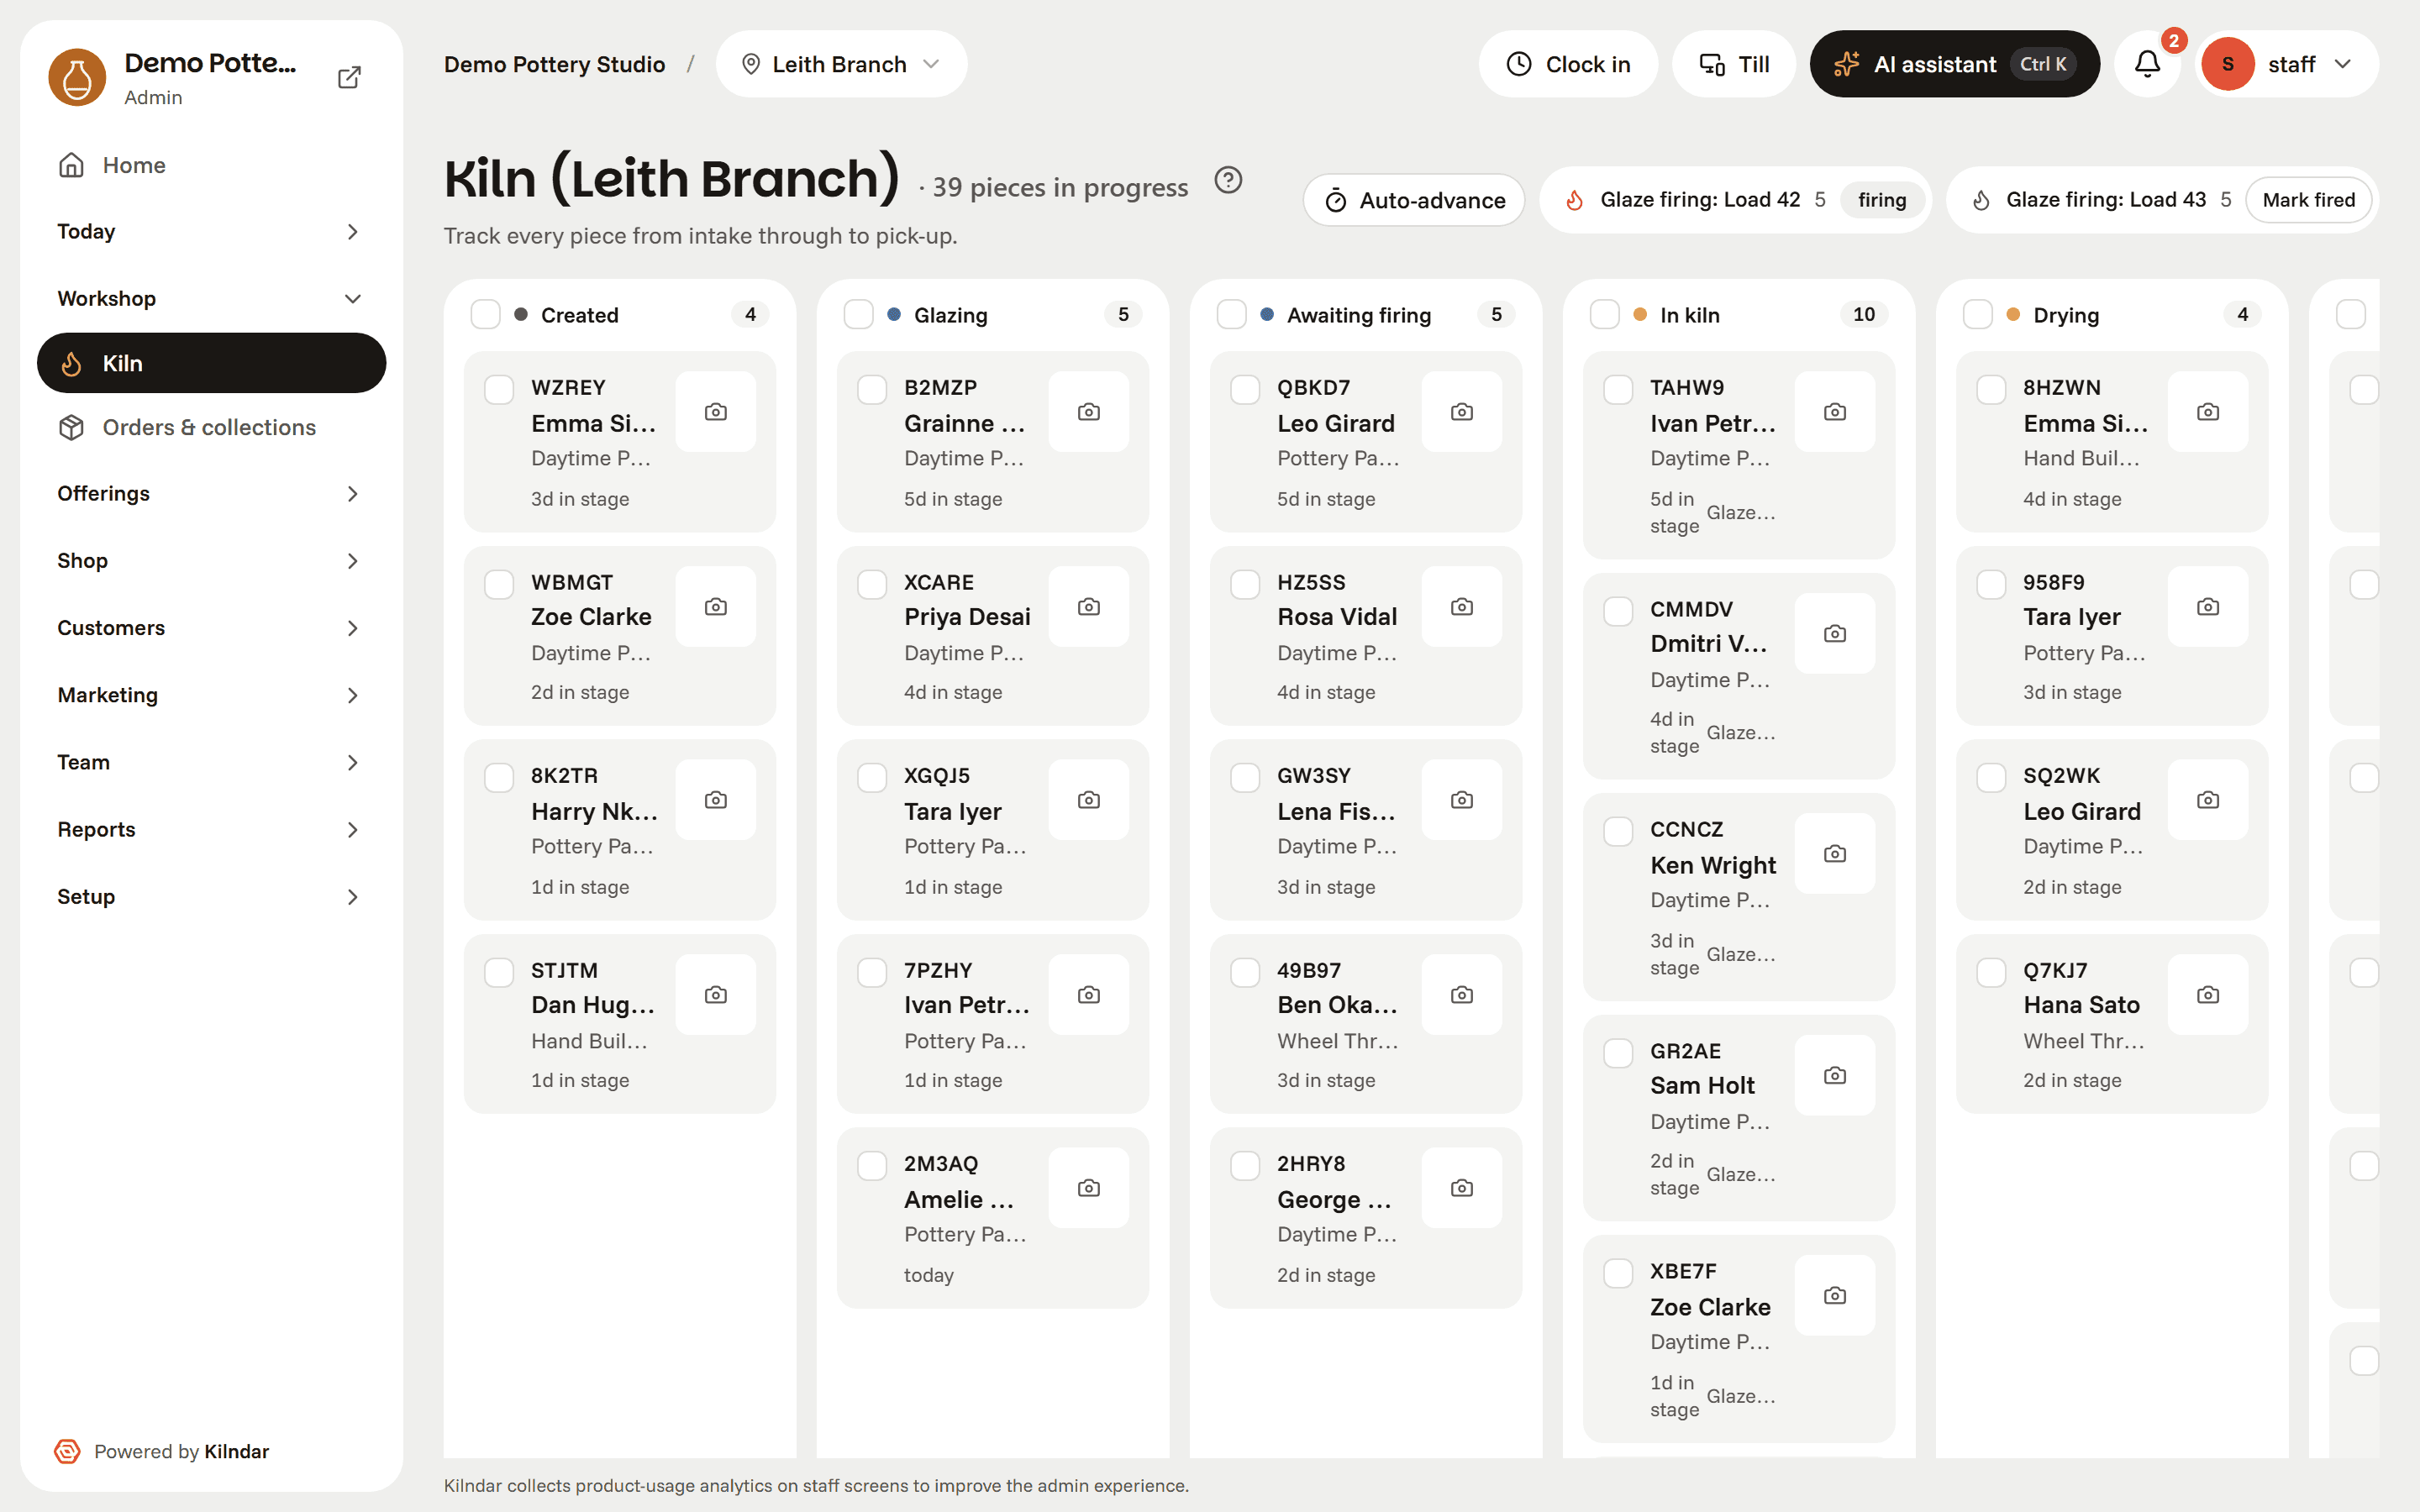Check the WBMGT Zoe Clarke piece
The image size is (2420, 1512).
click(x=499, y=584)
